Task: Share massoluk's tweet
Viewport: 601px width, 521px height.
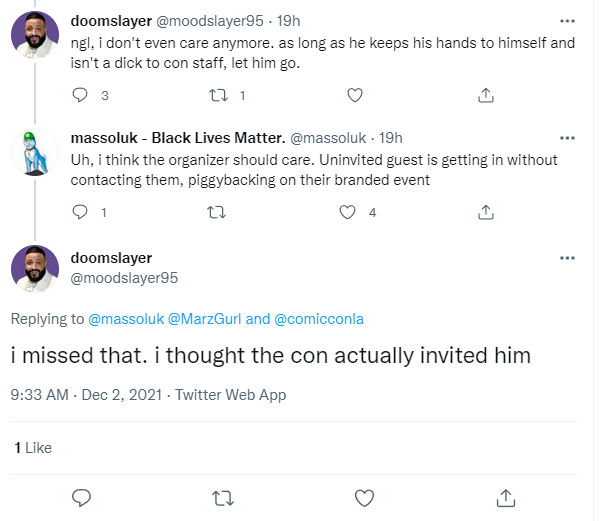Action: pos(486,212)
